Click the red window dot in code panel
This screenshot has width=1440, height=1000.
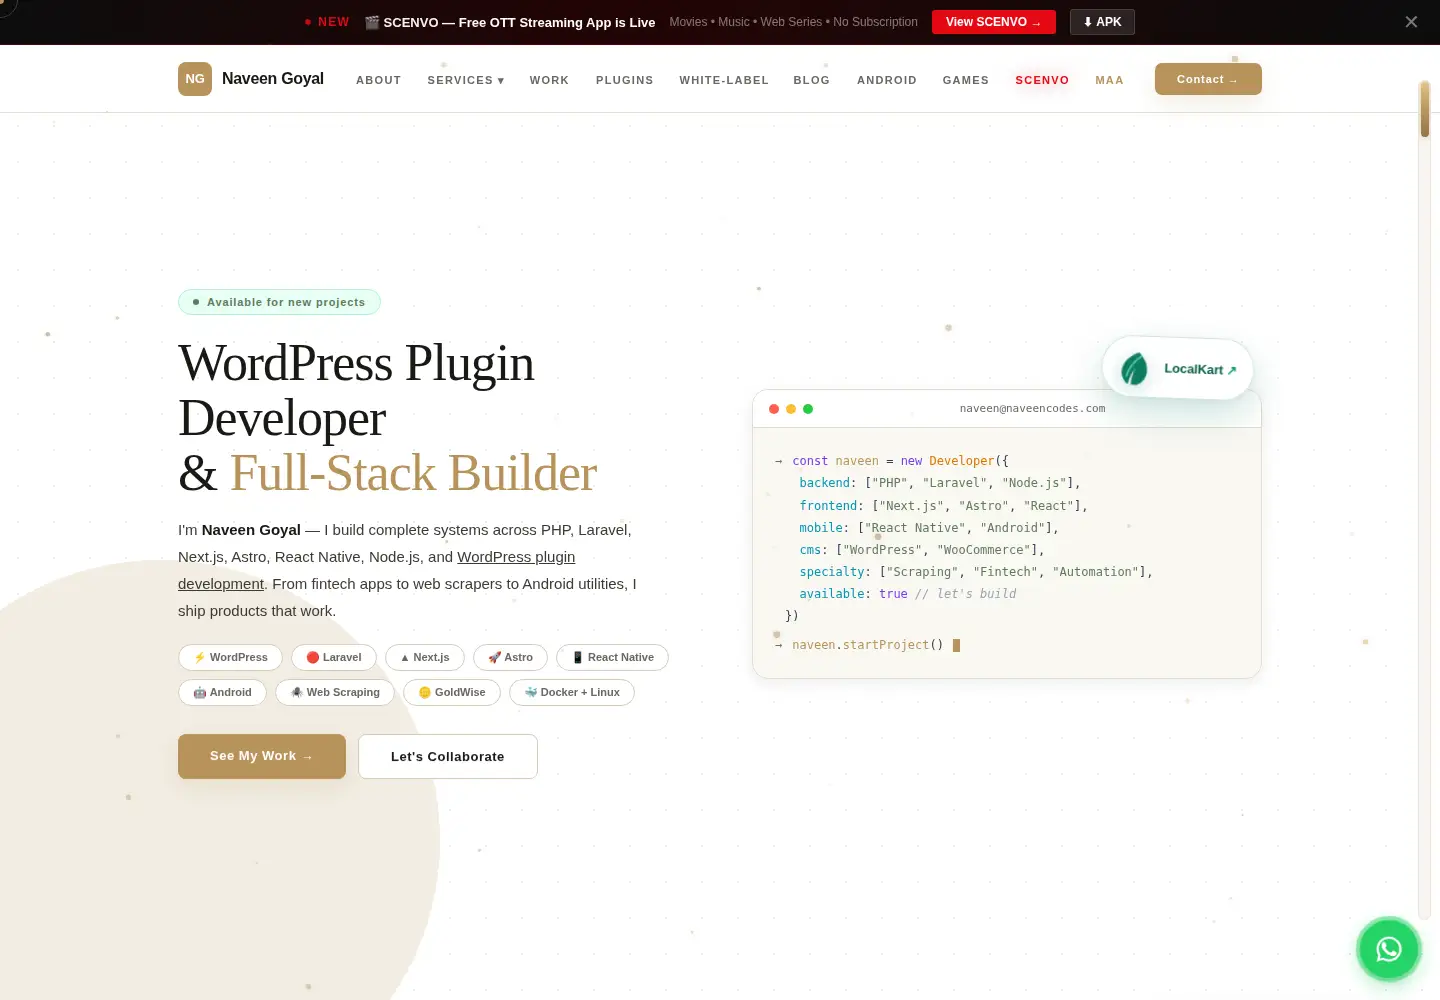tap(774, 409)
